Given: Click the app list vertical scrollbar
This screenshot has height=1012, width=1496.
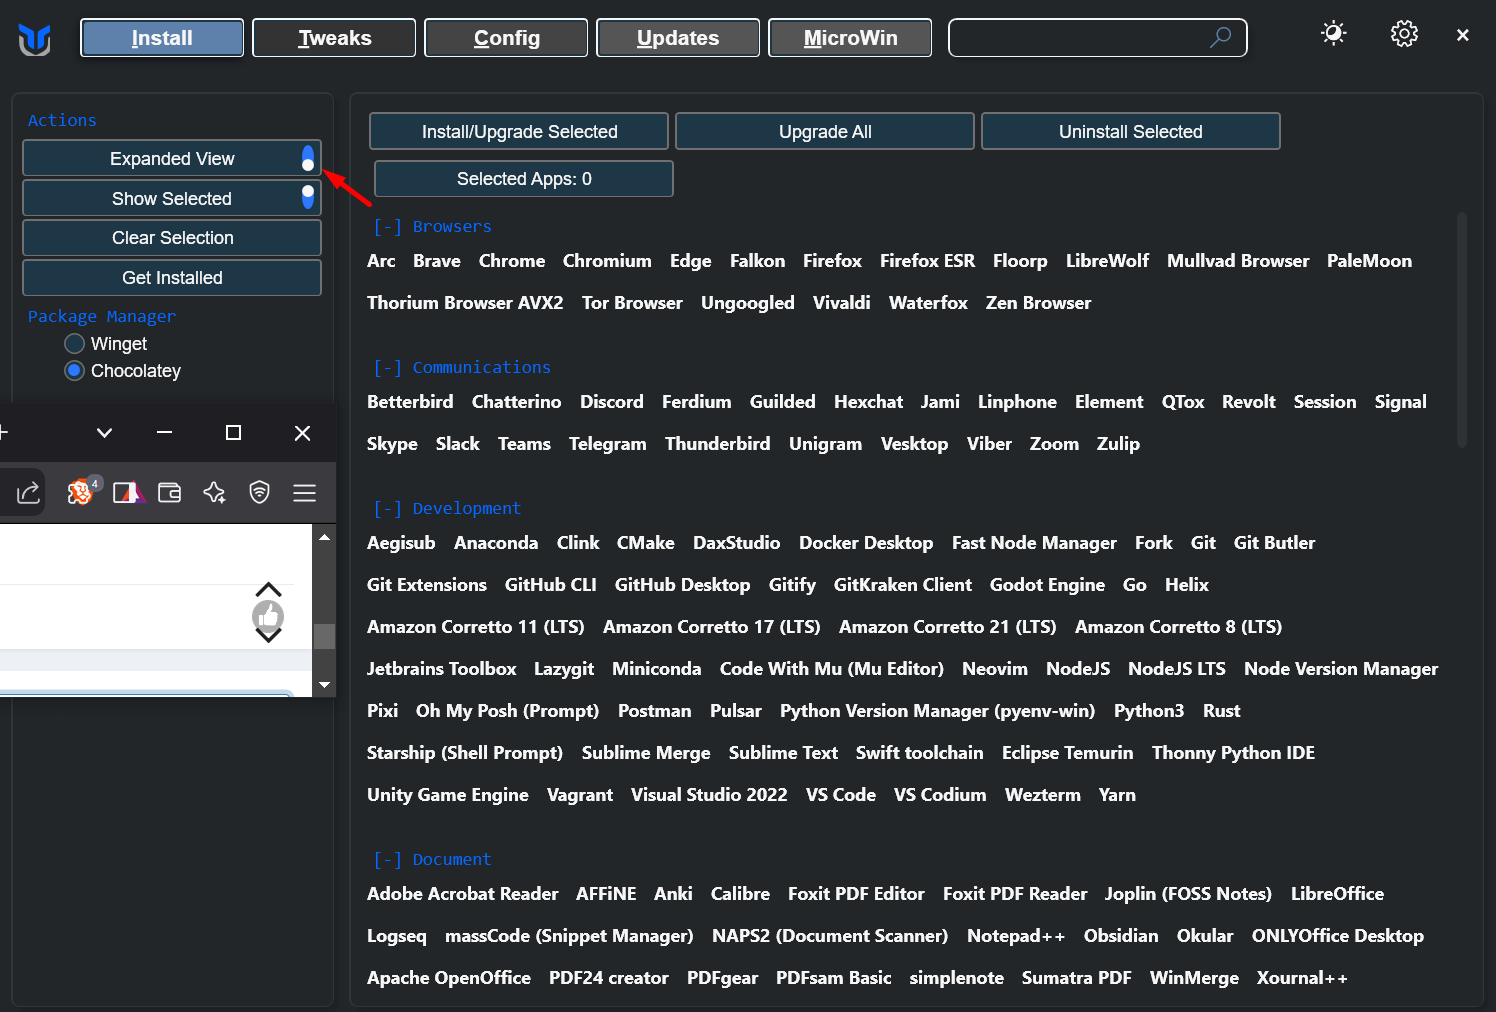Looking at the screenshot, I should point(1462,329).
